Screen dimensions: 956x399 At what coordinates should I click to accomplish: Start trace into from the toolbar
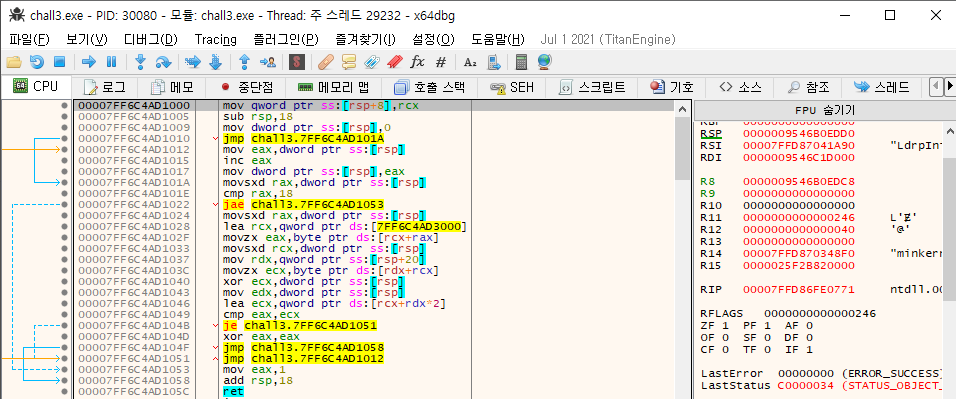(193, 62)
